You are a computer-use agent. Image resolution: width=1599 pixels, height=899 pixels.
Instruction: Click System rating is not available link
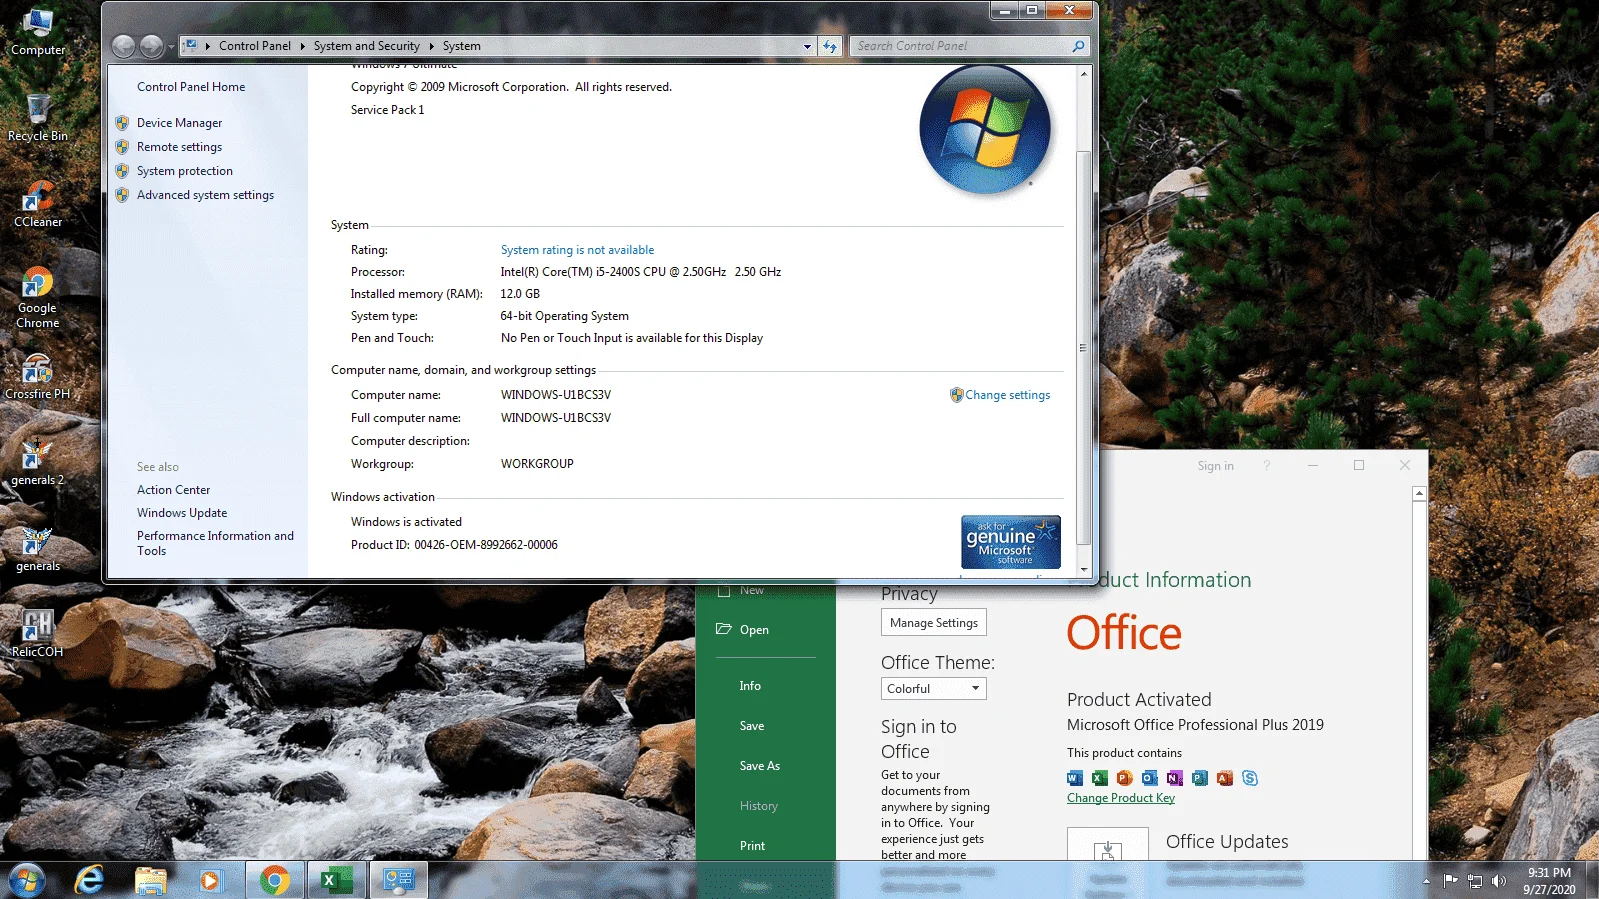[x=578, y=250]
